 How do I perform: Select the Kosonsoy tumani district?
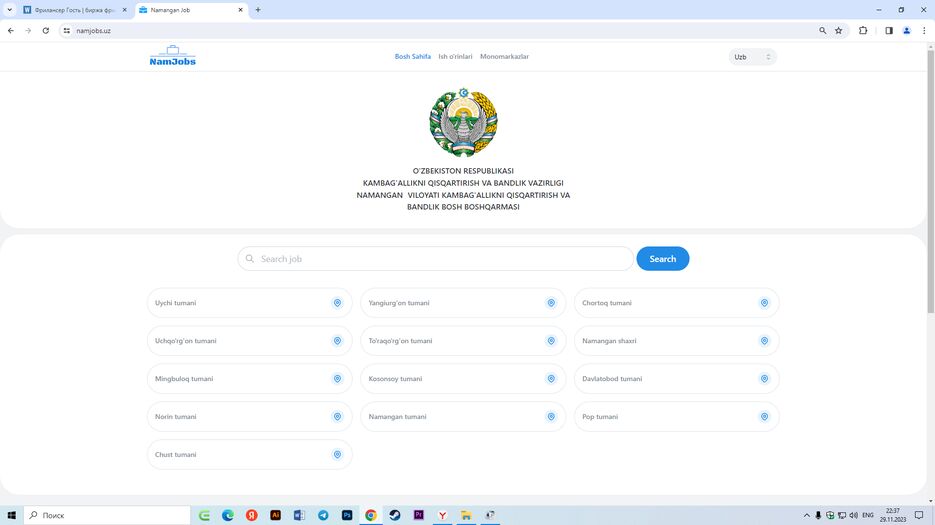pyautogui.click(x=463, y=379)
